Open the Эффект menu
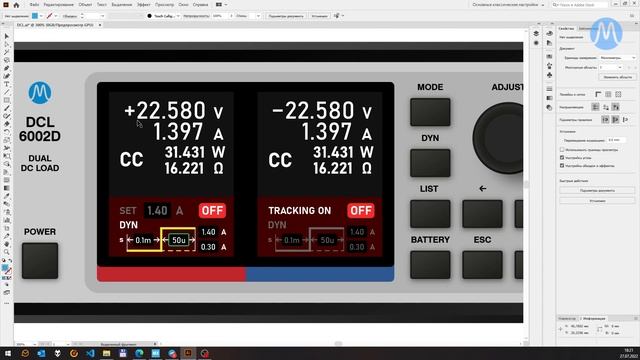 click(x=143, y=5)
